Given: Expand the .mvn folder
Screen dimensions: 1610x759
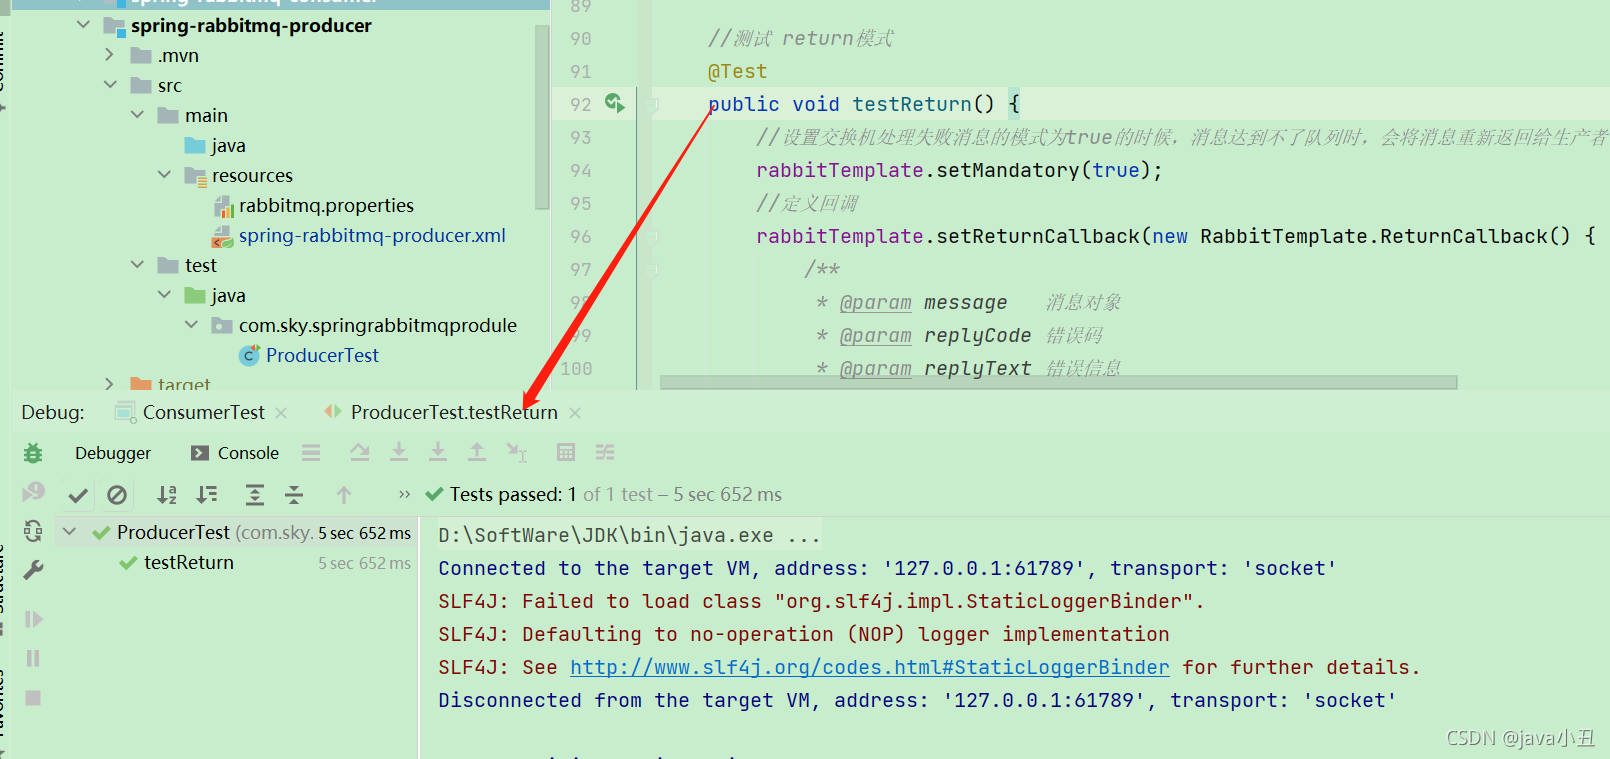Looking at the screenshot, I should click(x=110, y=55).
